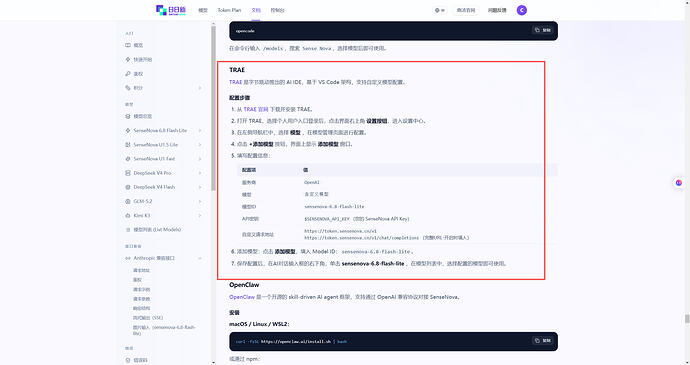
Task: Click the SenseNova U1.5 Lite icon
Action: pos(128,144)
